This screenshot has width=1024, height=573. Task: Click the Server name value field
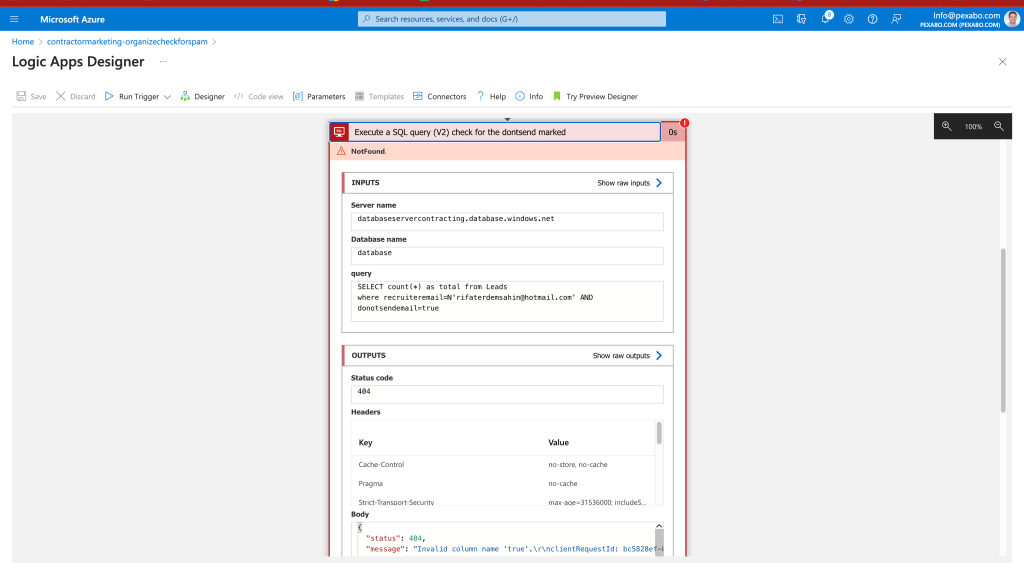tap(507, 221)
